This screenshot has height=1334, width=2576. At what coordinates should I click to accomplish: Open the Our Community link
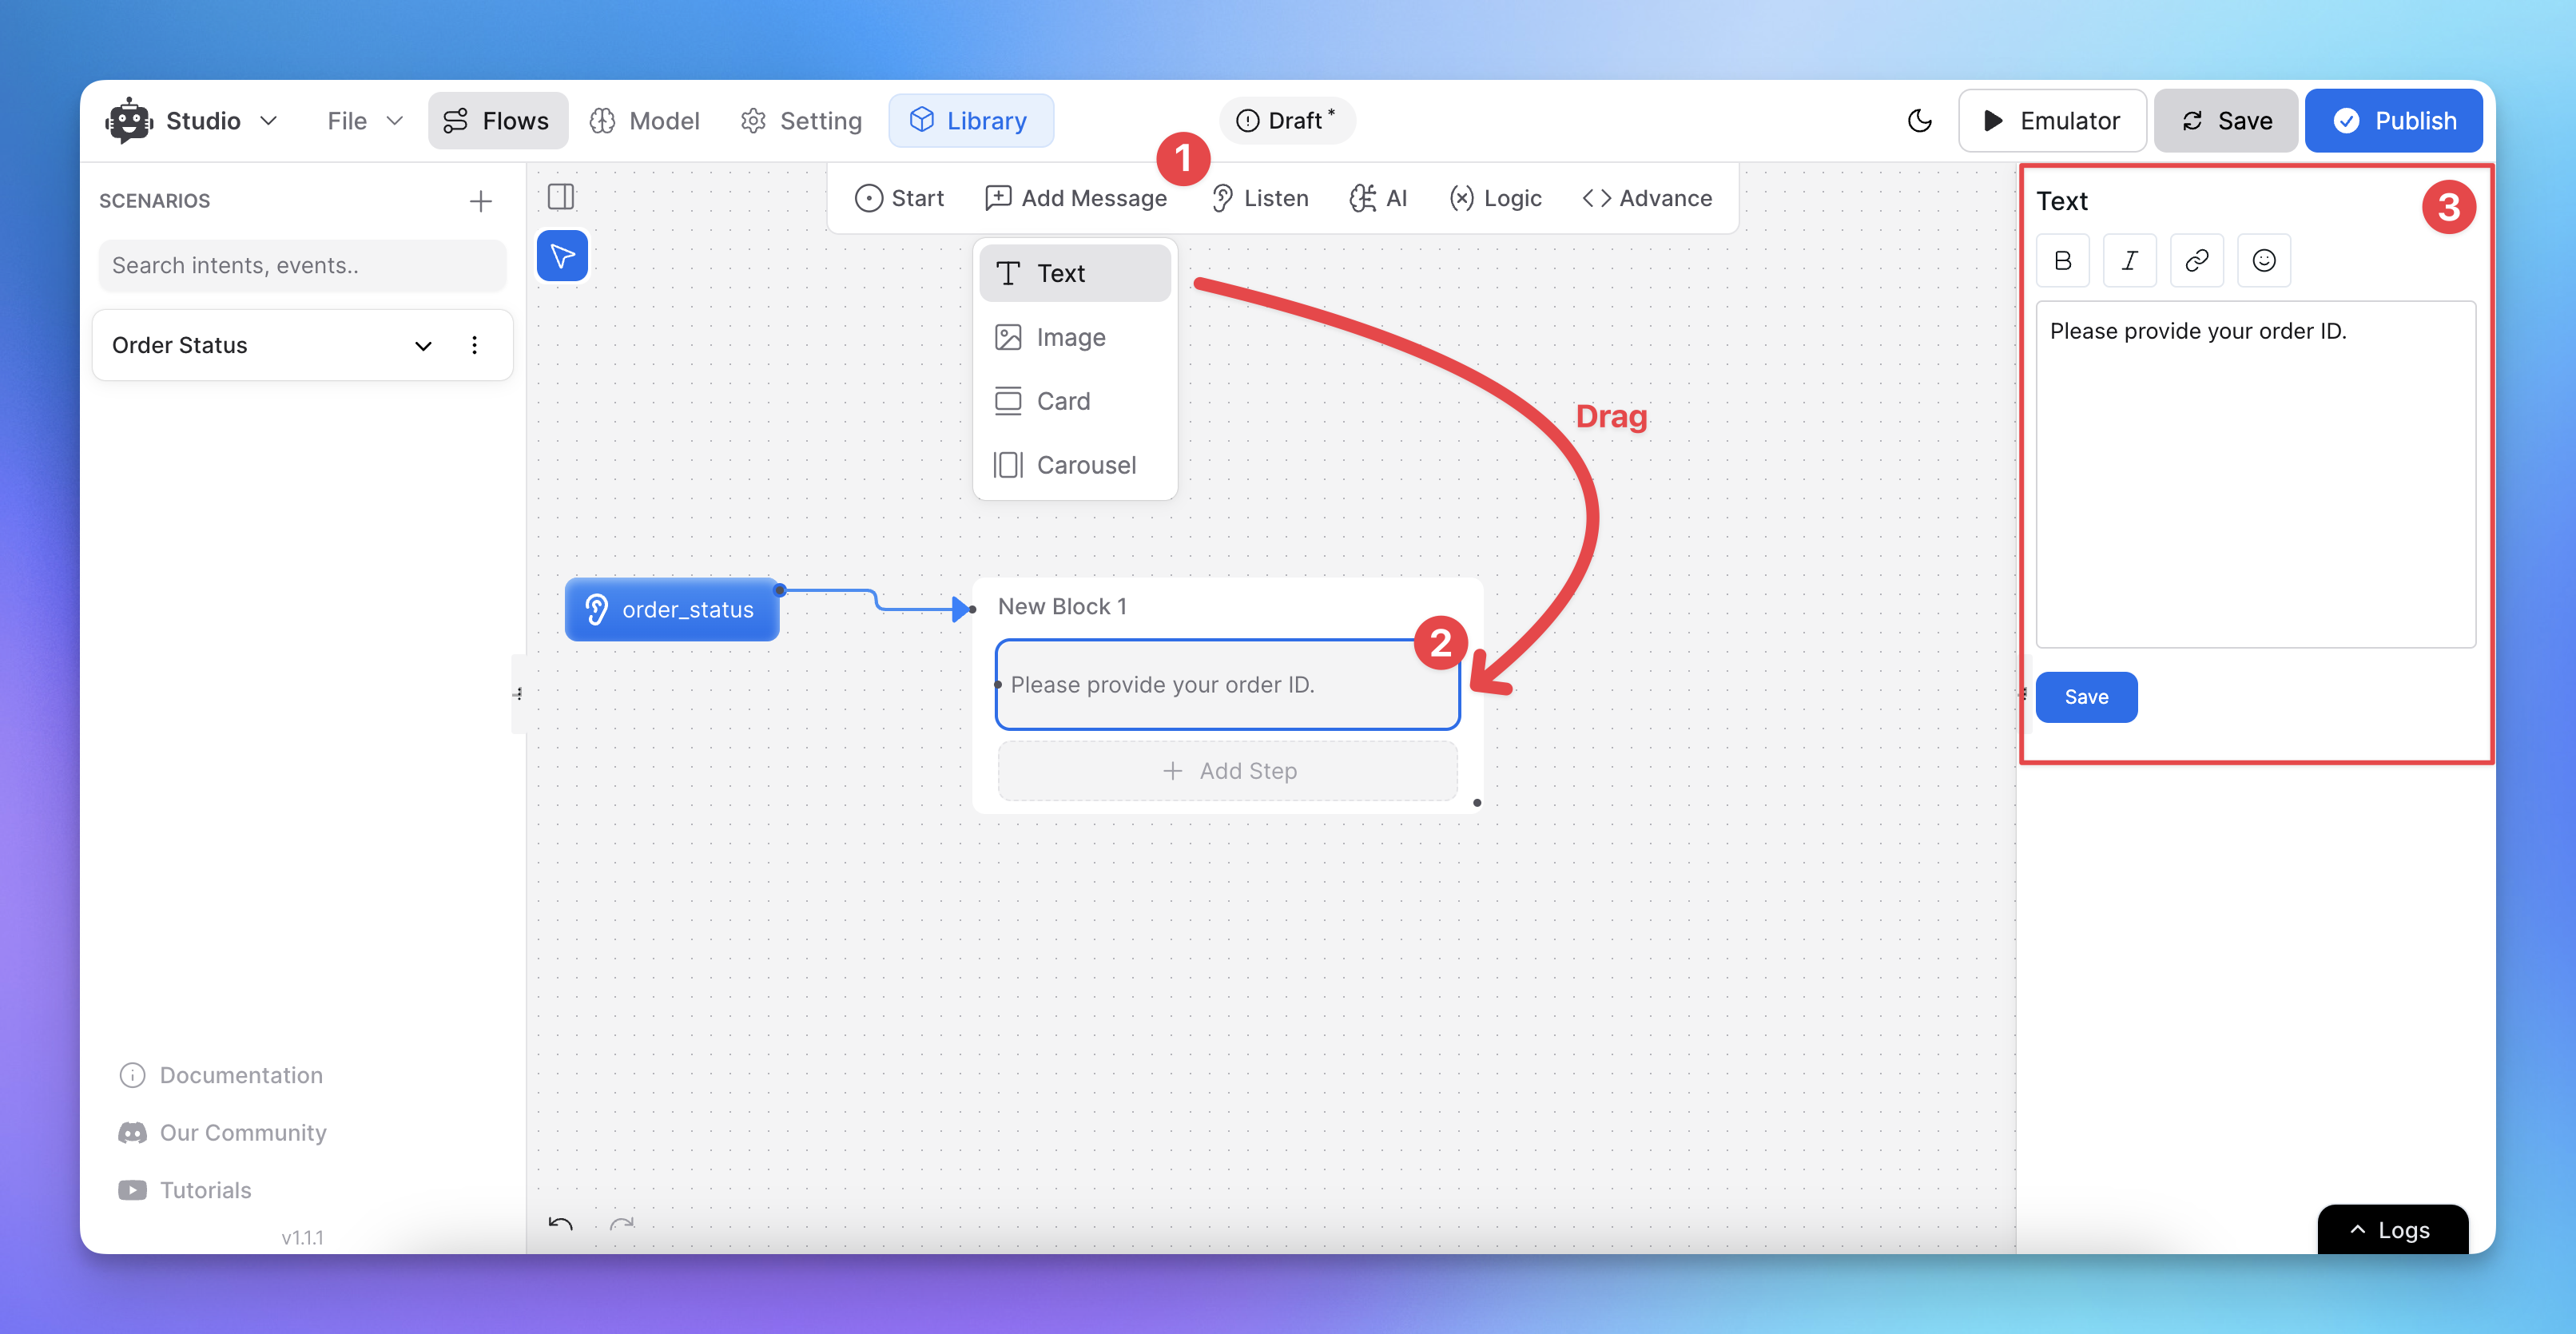coord(222,1133)
